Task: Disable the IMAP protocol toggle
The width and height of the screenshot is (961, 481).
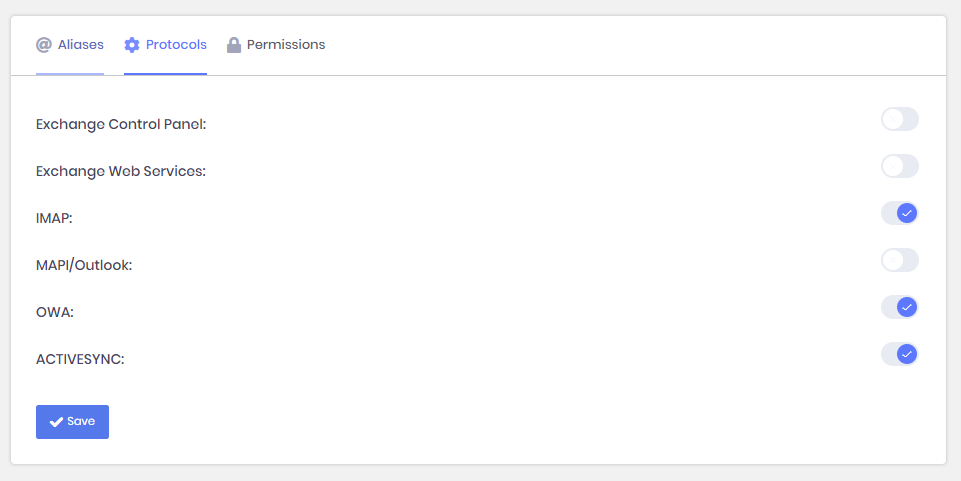Action: coord(899,213)
